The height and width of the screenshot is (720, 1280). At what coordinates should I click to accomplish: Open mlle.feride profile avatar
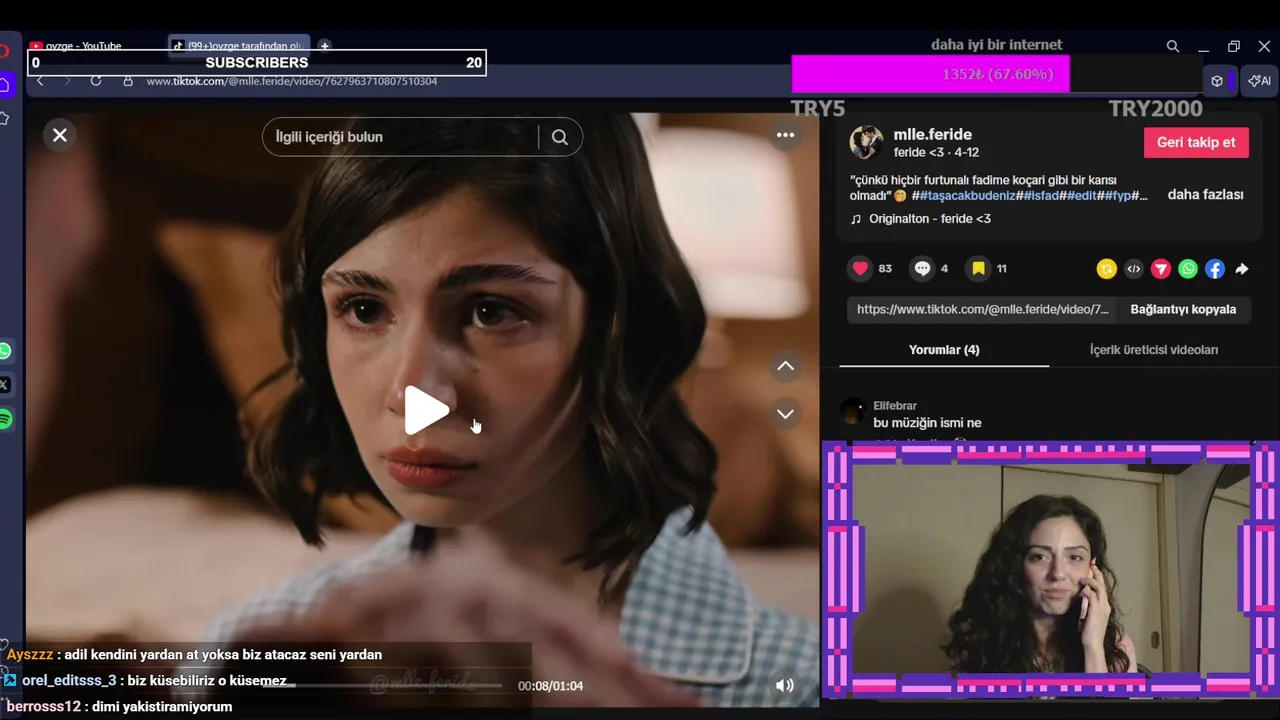click(866, 142)
